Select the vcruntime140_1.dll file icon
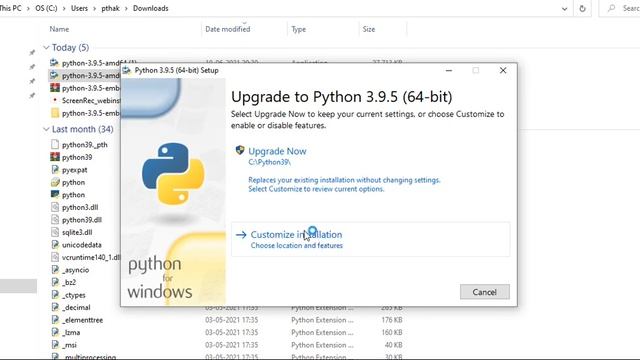The image size is (640, 360). click(x=55, y=257)
